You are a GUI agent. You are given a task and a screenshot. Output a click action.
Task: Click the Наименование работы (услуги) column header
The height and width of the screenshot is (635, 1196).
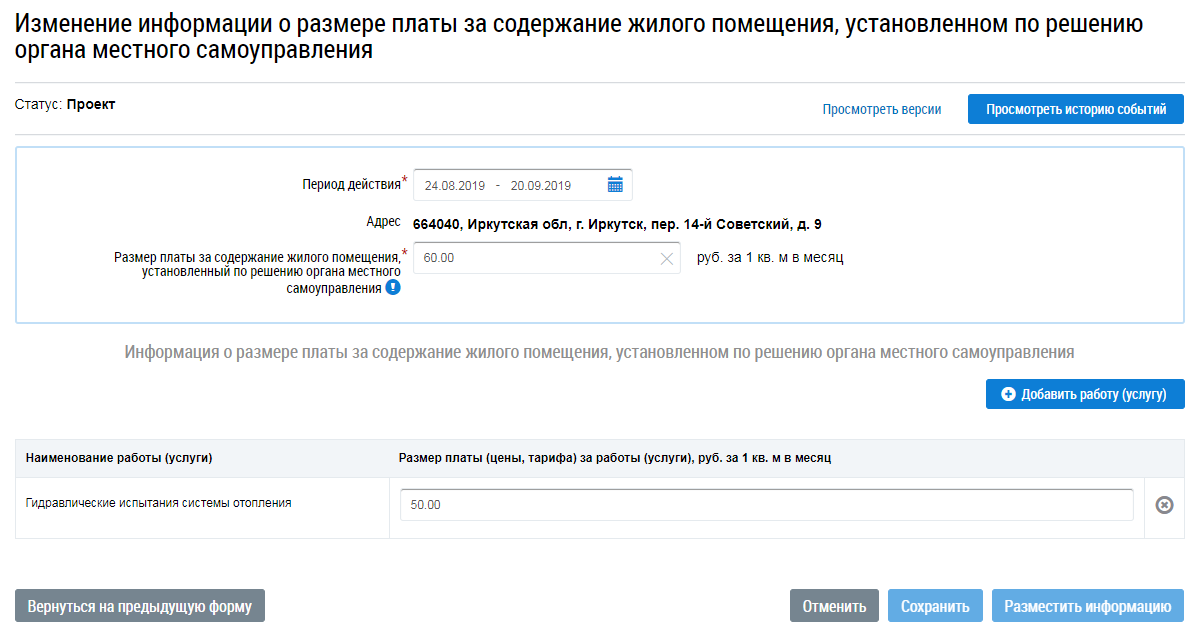point(119,458)
